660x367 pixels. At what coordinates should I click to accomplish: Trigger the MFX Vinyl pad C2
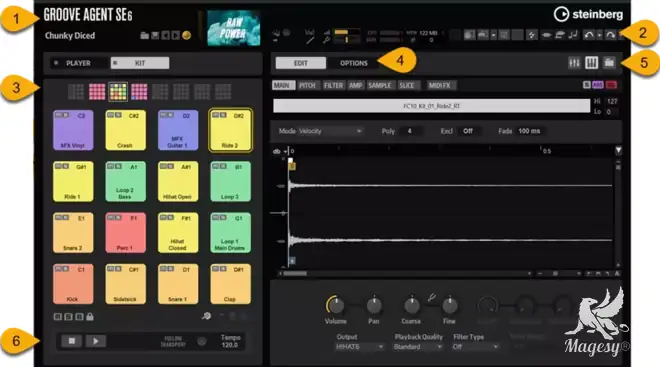click(73, 130)
